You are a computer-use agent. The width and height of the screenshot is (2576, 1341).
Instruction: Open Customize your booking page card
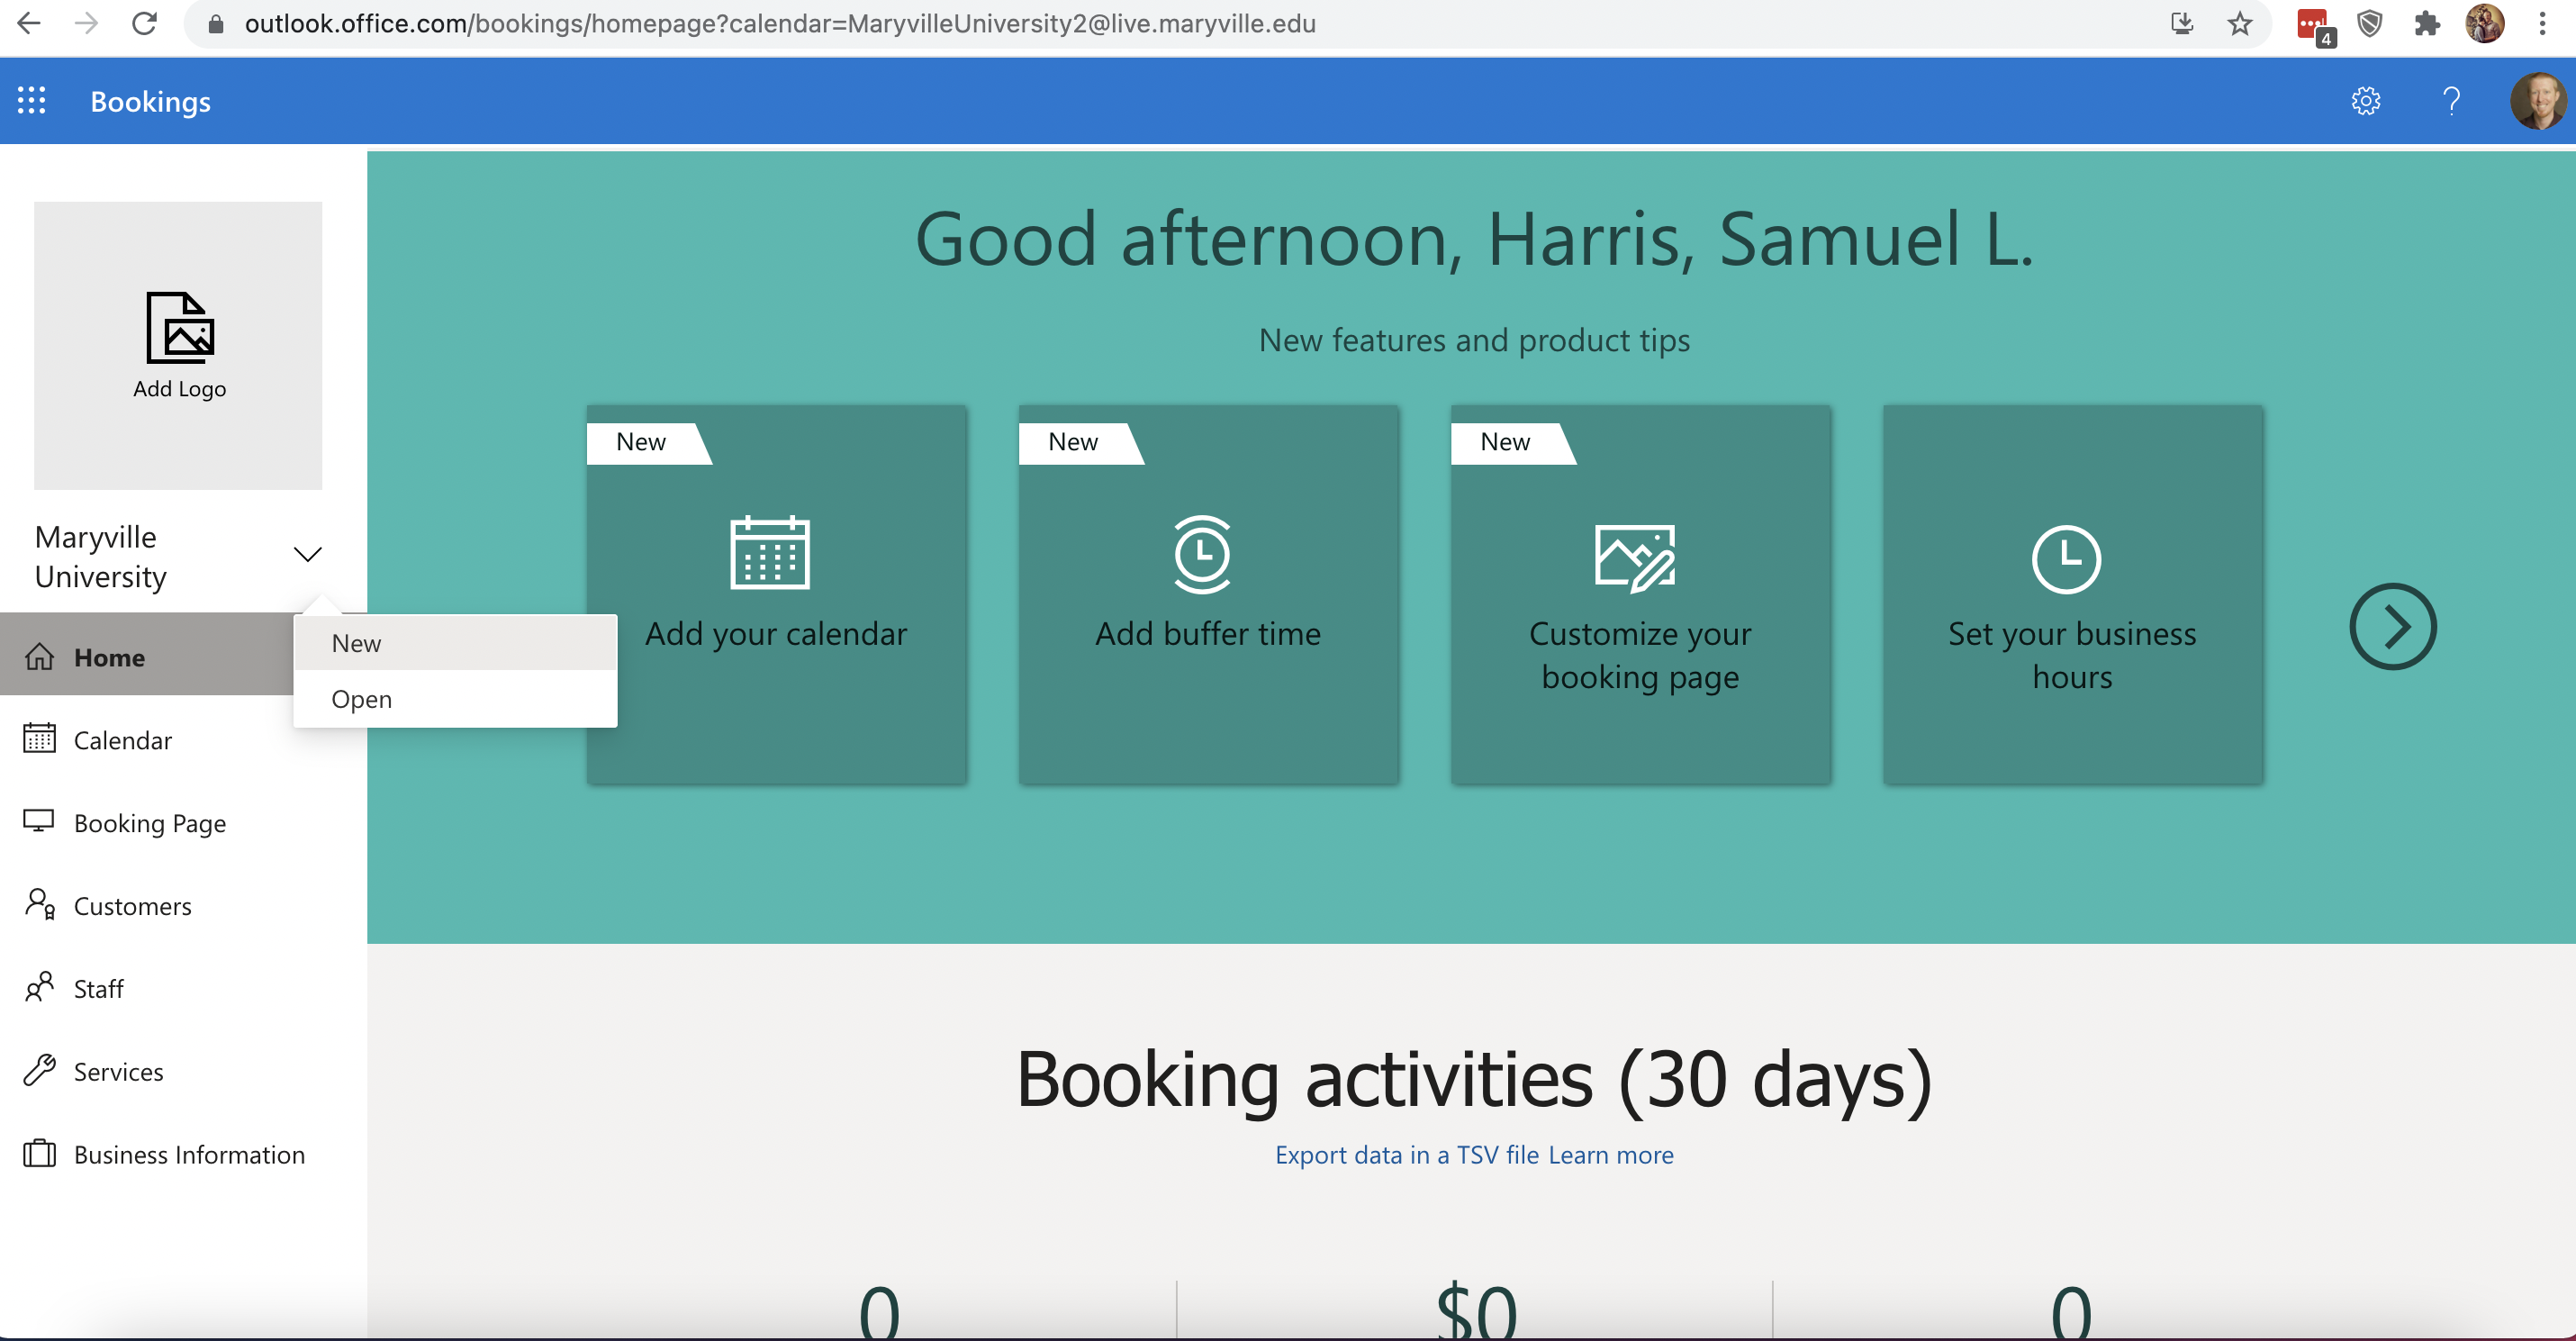[1640, 594]
